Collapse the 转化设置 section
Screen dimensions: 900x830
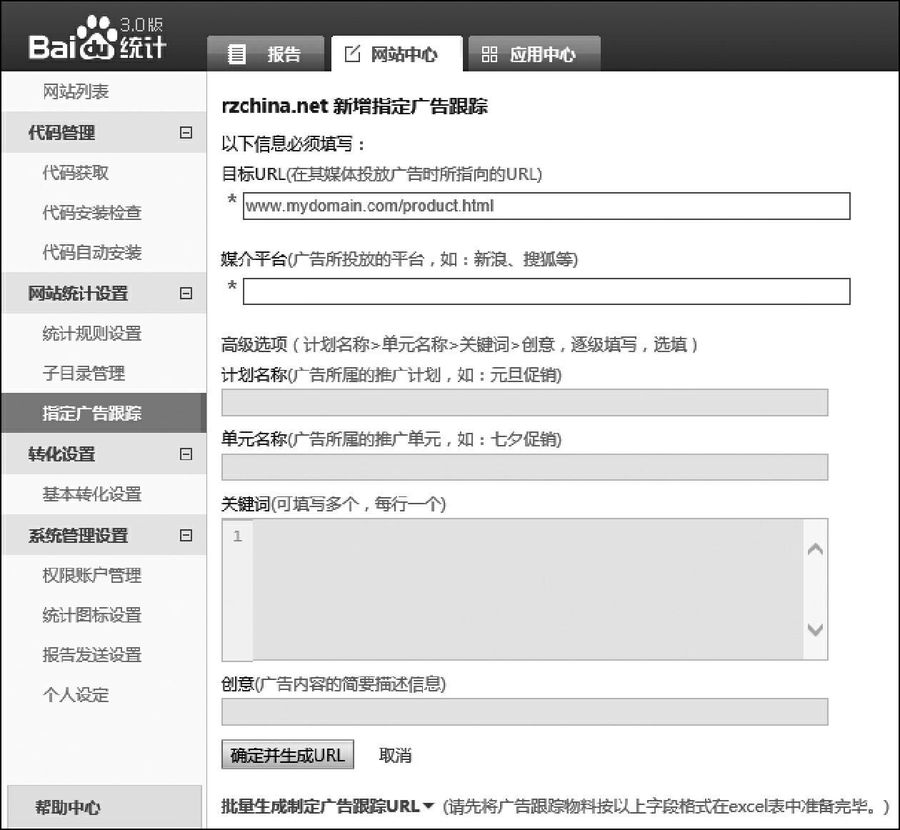tap(185, 454)
